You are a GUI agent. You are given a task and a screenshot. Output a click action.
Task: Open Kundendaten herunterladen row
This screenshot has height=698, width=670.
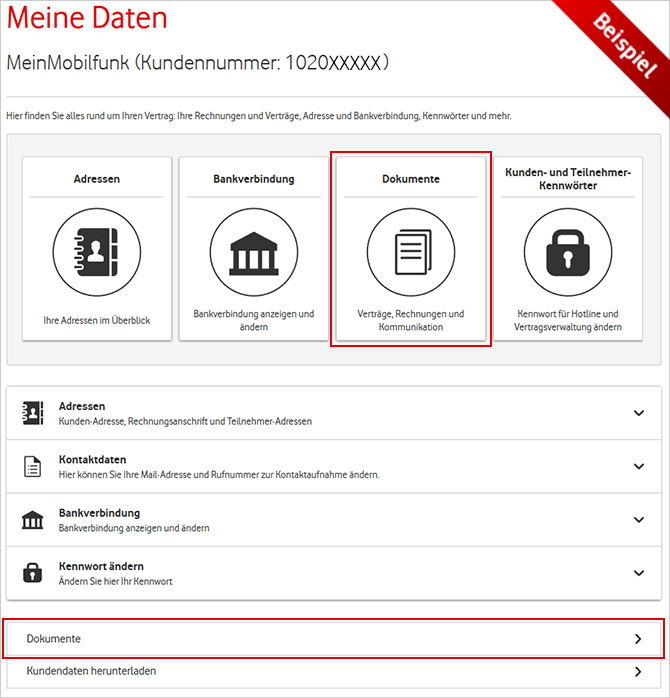point(300,671)
